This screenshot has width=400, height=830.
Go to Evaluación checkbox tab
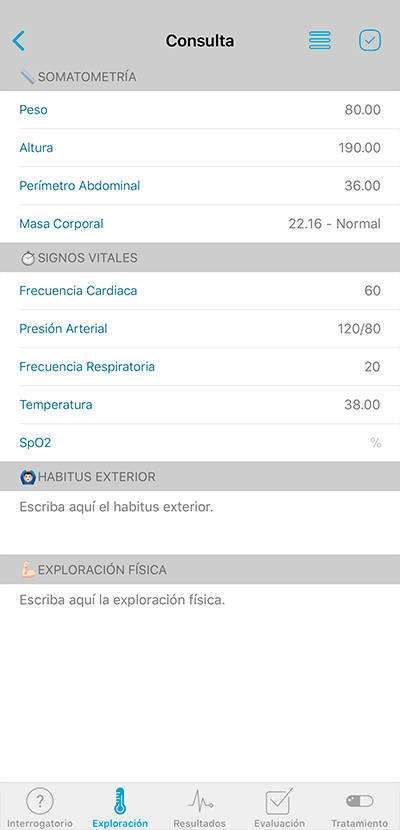point(279,808)
